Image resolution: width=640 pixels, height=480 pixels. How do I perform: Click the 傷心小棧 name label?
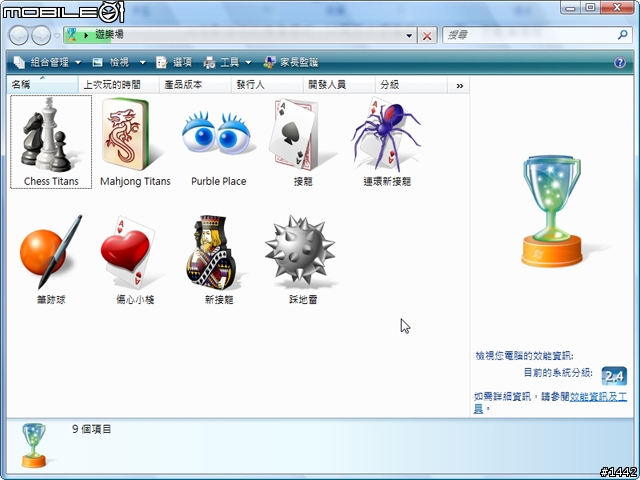pyautogui.click(x=135, y=300)
